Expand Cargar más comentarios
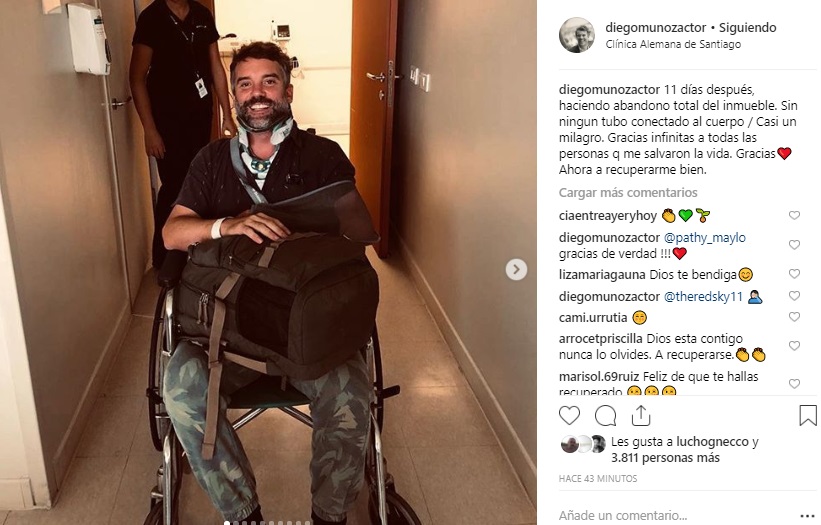821x525 pixels. tap(628, 193)
